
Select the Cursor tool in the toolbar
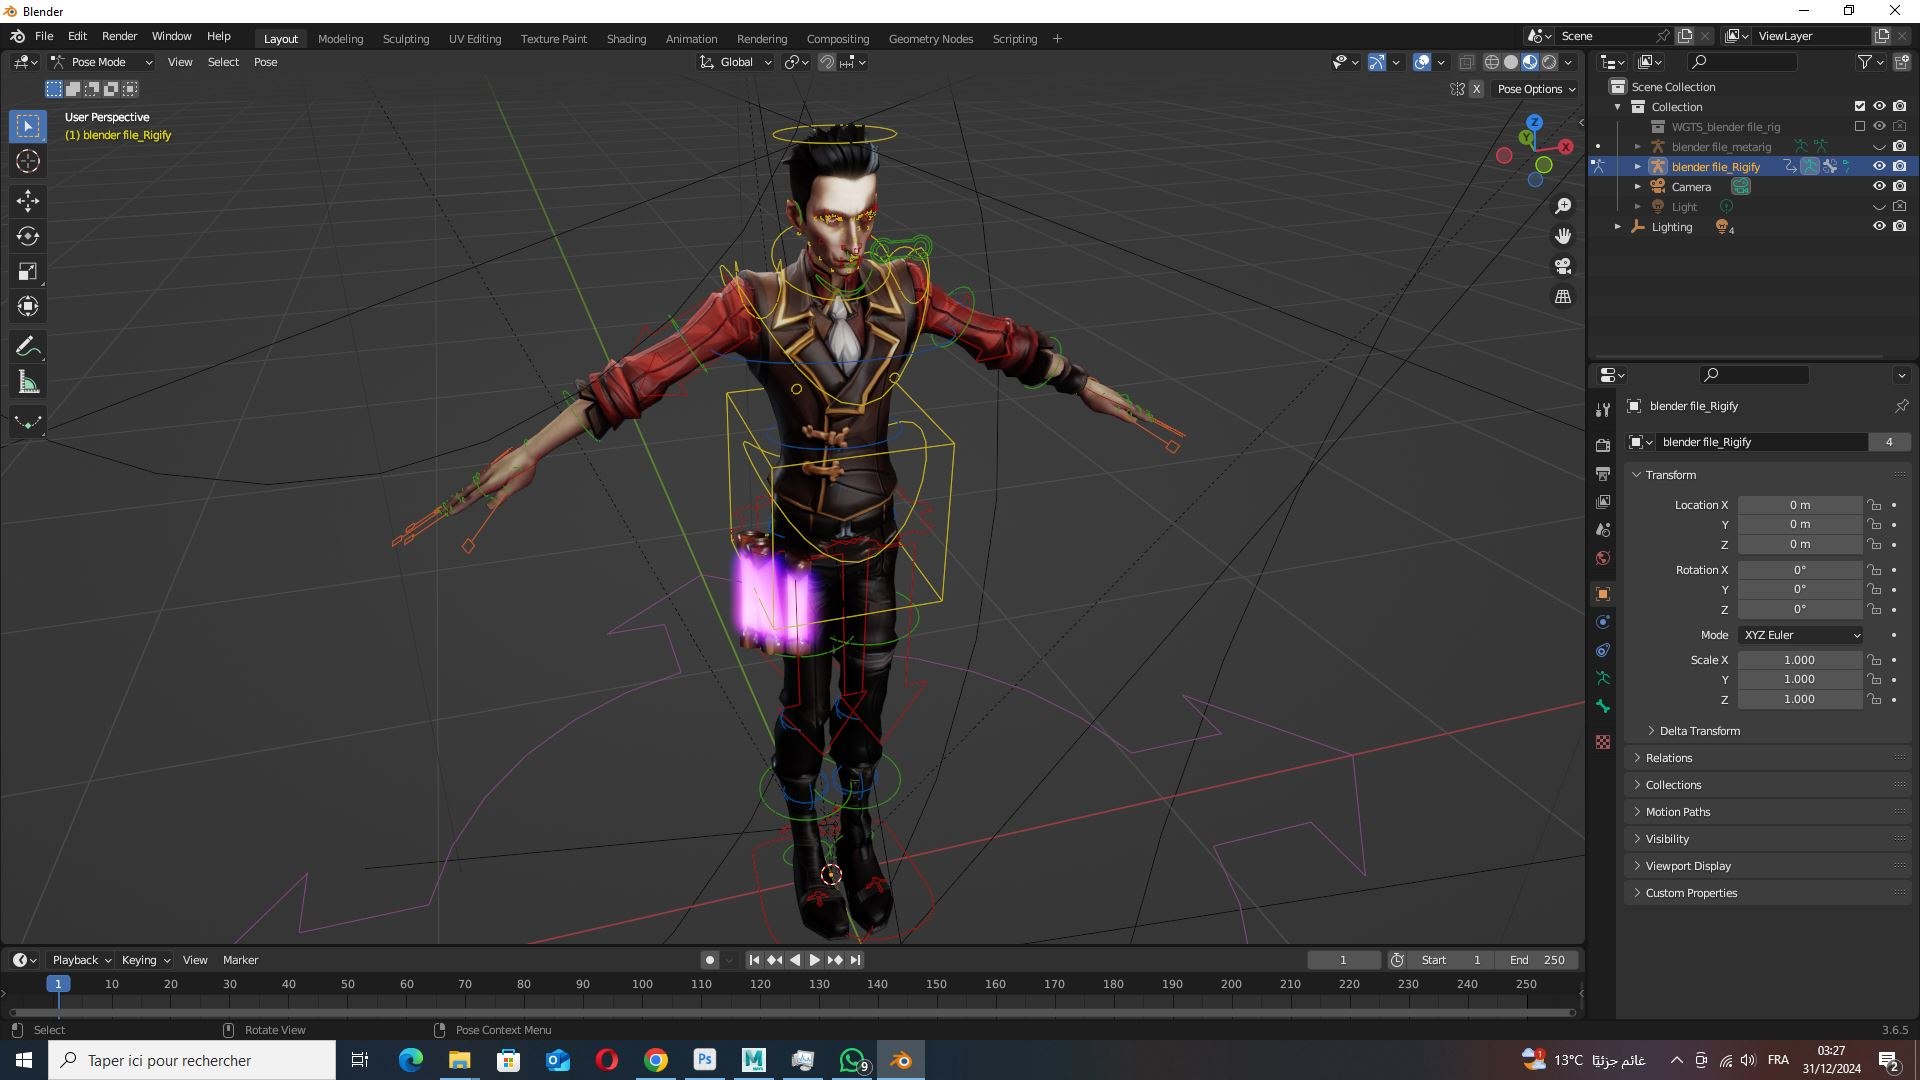(x=28, y=161)
